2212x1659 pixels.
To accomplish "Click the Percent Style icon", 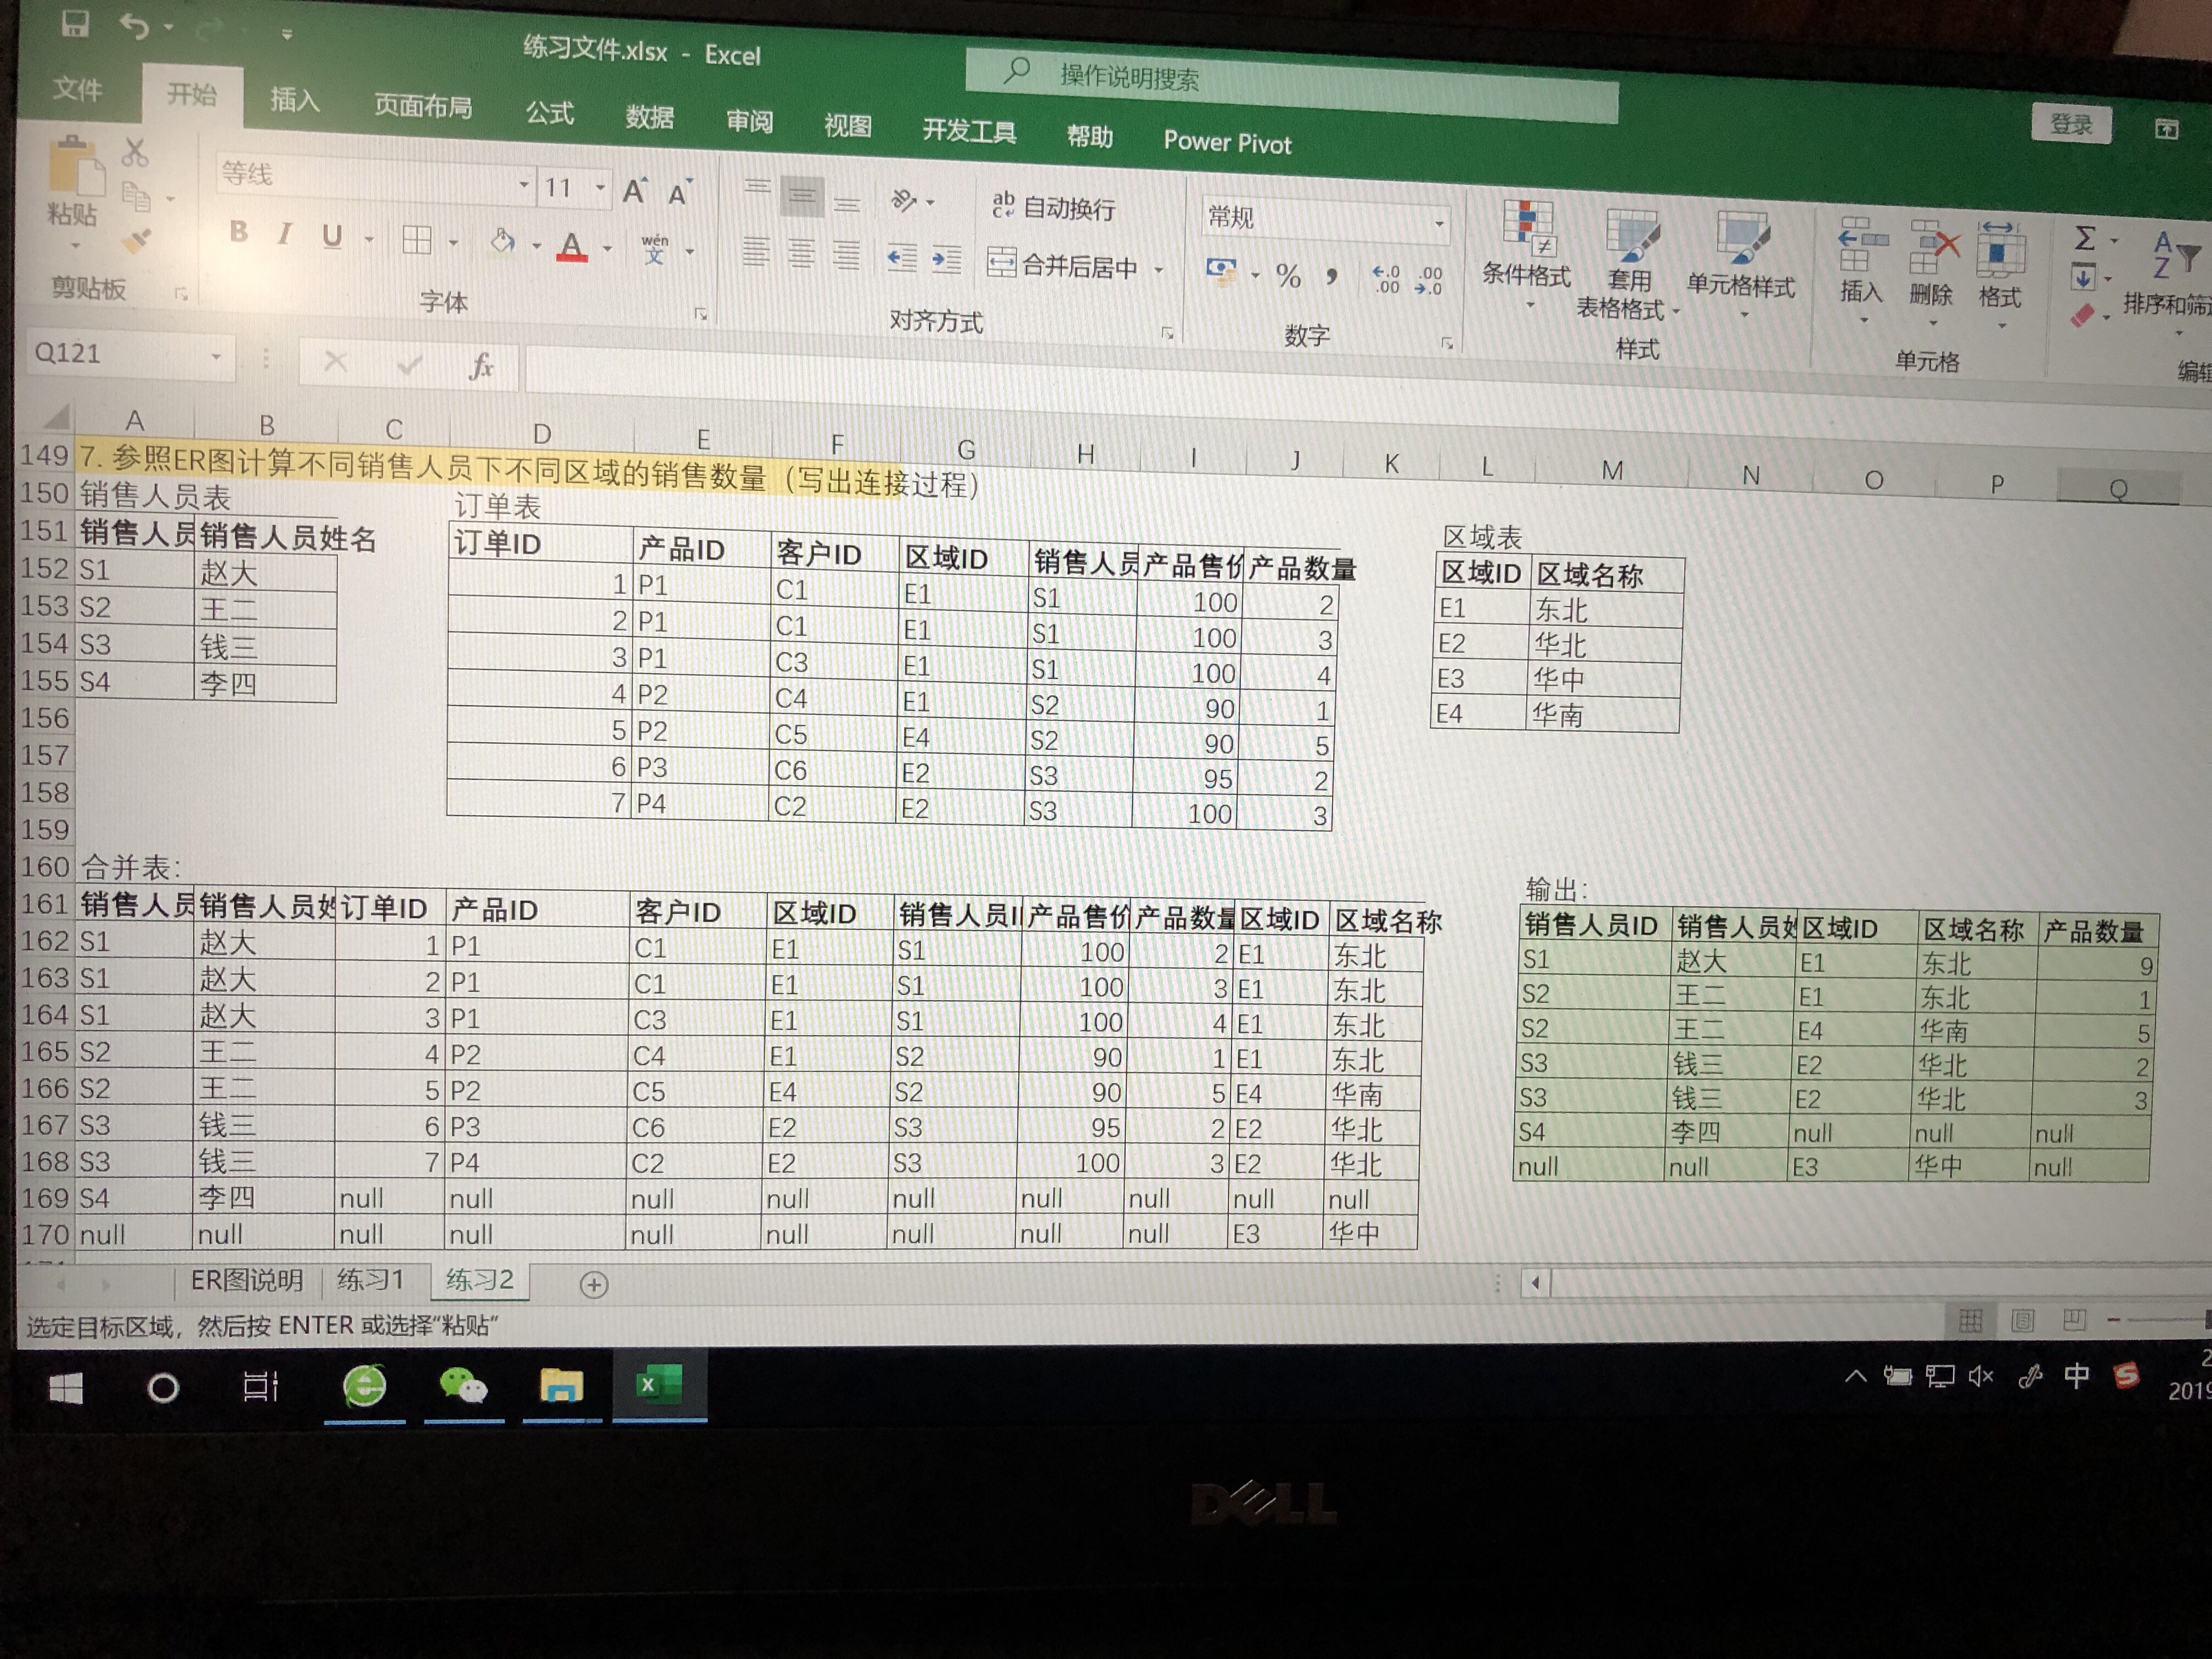I will click(x=1288, y=276).
